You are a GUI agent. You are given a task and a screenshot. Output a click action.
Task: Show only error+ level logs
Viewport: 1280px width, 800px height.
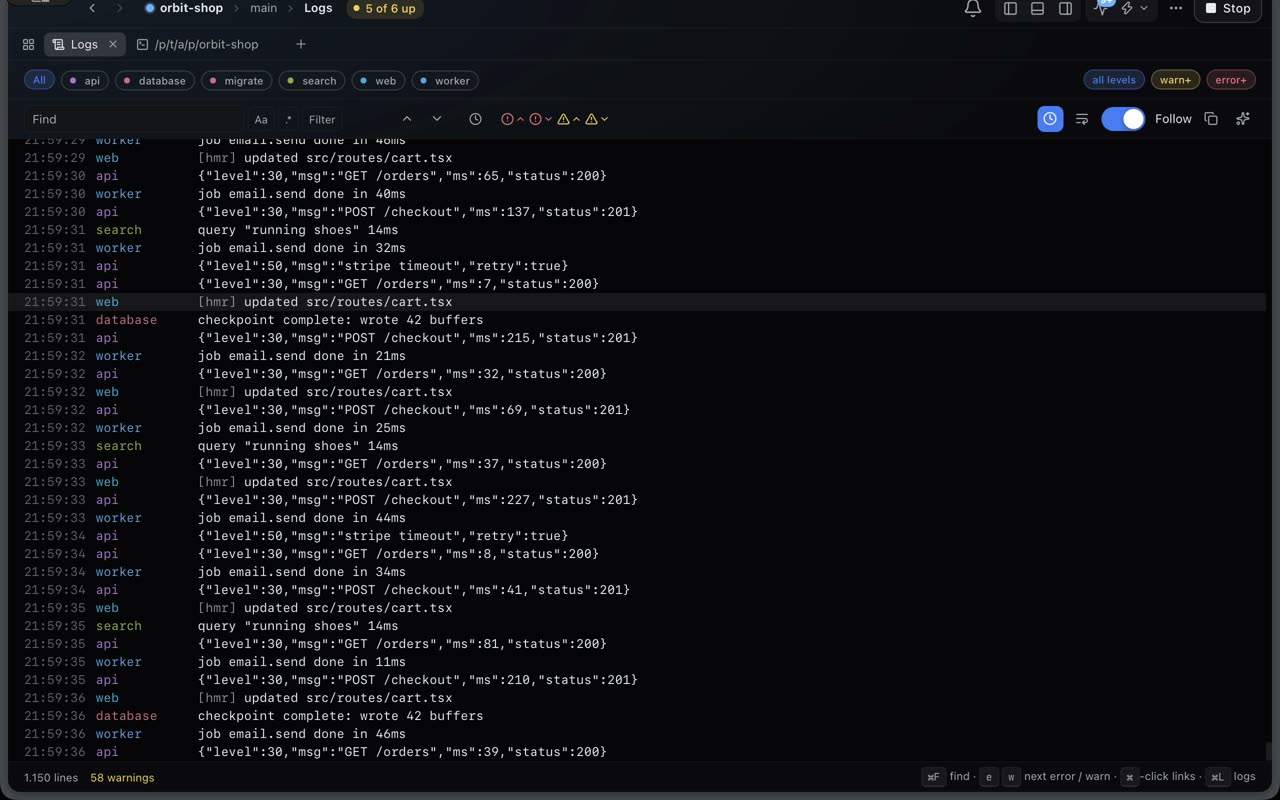(1231, 80)
